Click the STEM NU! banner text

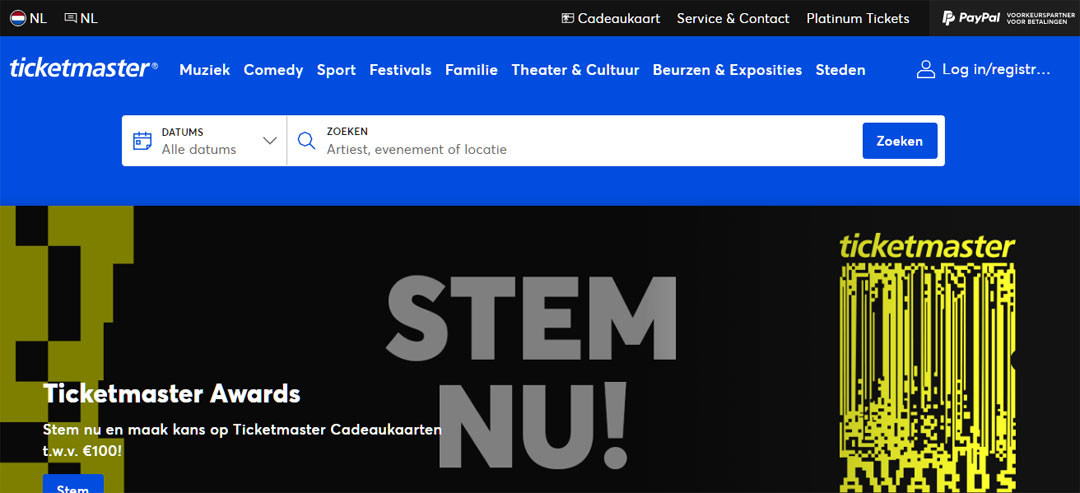coord(531,373)
